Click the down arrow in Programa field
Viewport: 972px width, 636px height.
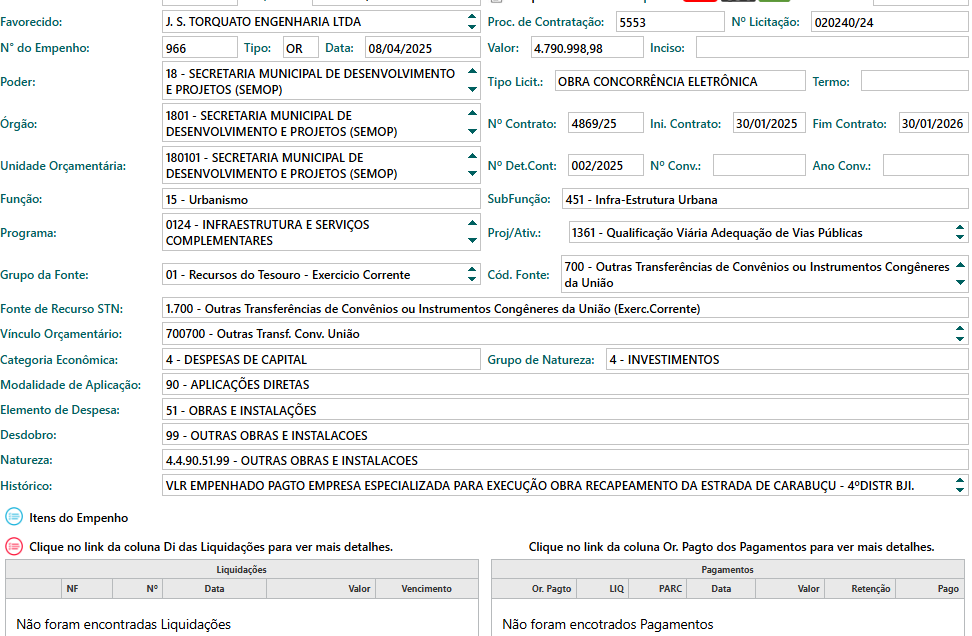pos(472,241)
